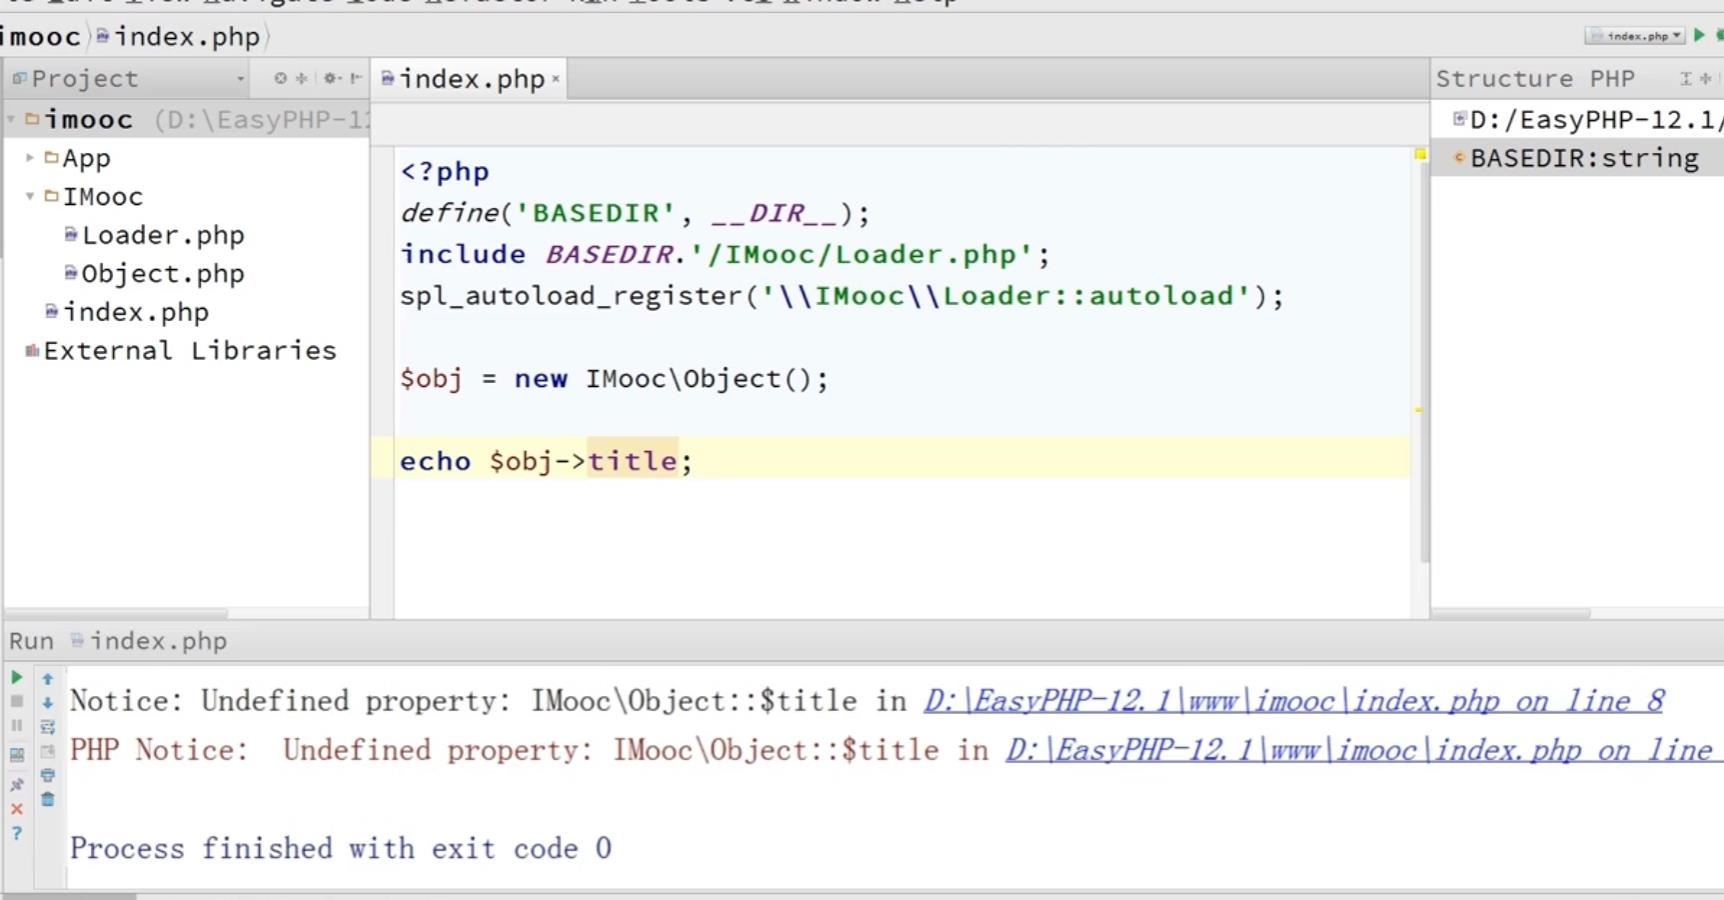Click the Project panel horizontal scrollbar

click(x=115, y=613)
